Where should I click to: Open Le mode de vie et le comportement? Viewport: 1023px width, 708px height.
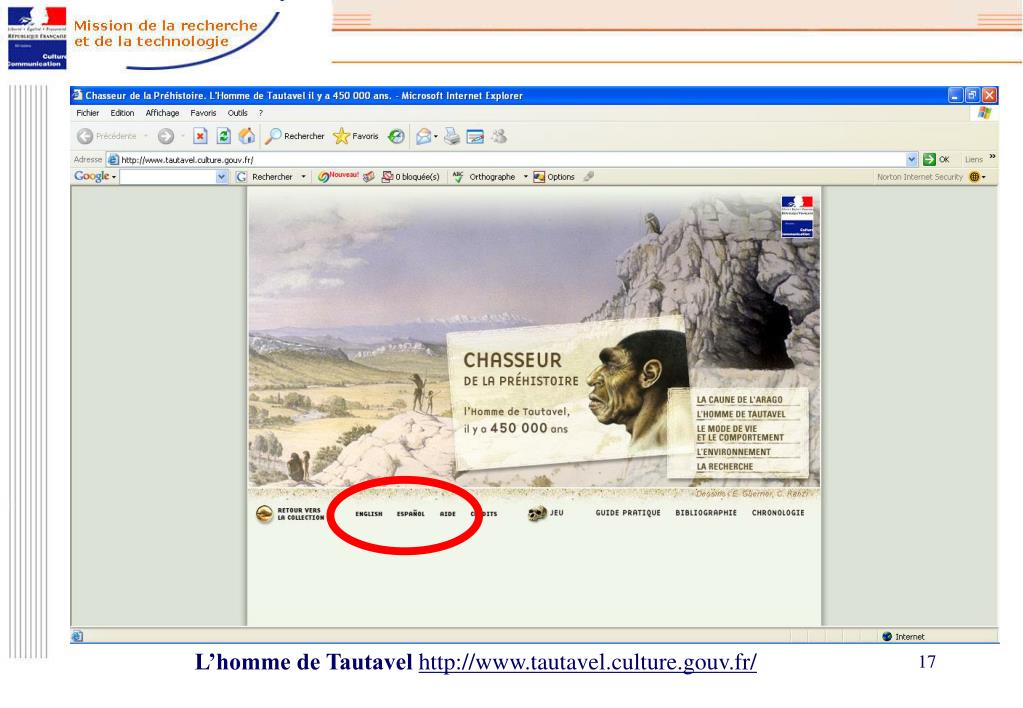740,433
